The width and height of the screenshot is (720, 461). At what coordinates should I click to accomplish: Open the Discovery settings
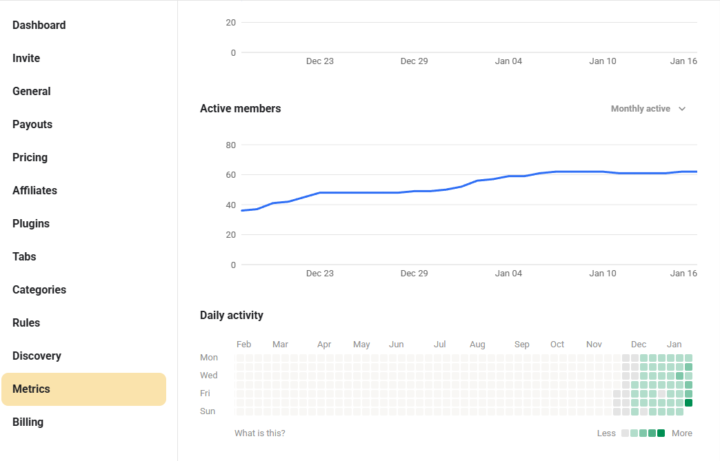tap(36, 355)
